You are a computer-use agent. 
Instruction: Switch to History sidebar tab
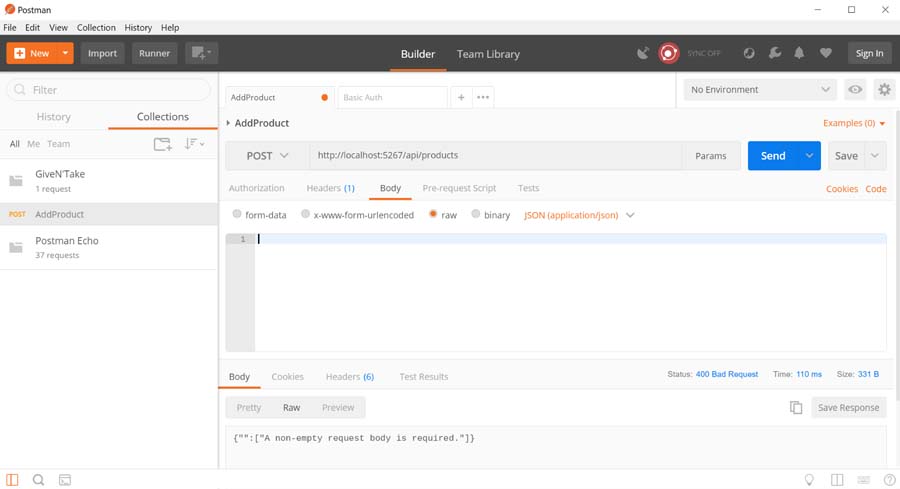(53, 117)
